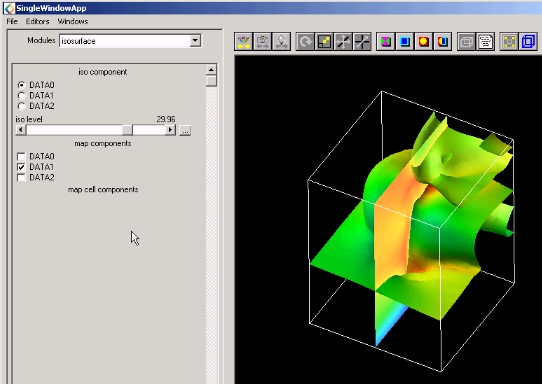Open the document list toolbar icon
Viewport: 542px width, 384px height.
click(x=486, y=42)
